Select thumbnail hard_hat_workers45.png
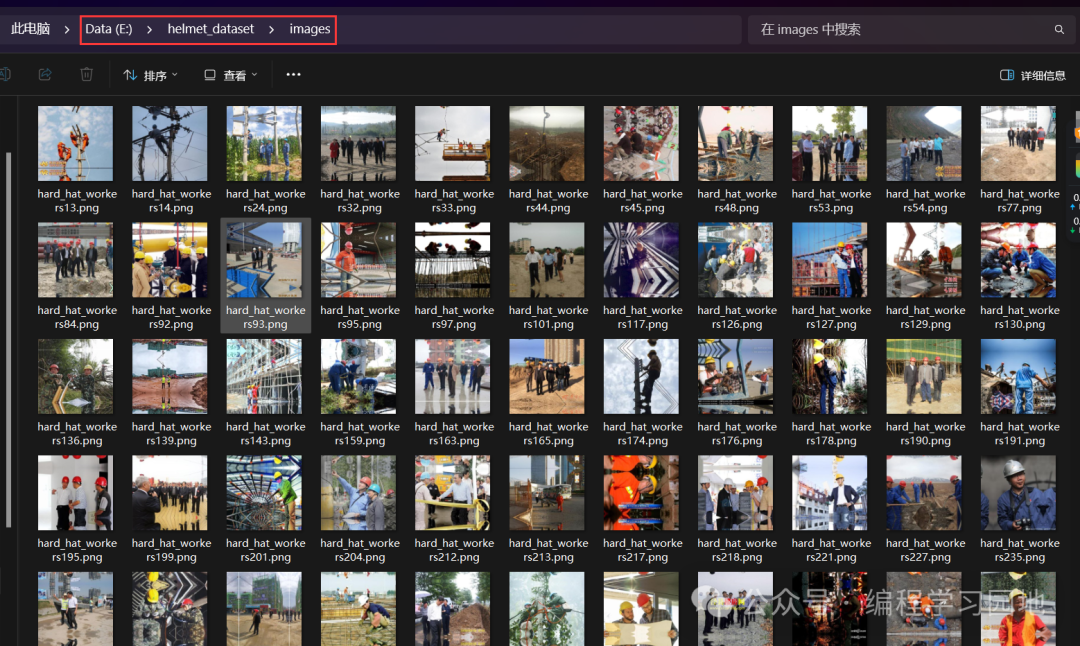 [641, 143]
